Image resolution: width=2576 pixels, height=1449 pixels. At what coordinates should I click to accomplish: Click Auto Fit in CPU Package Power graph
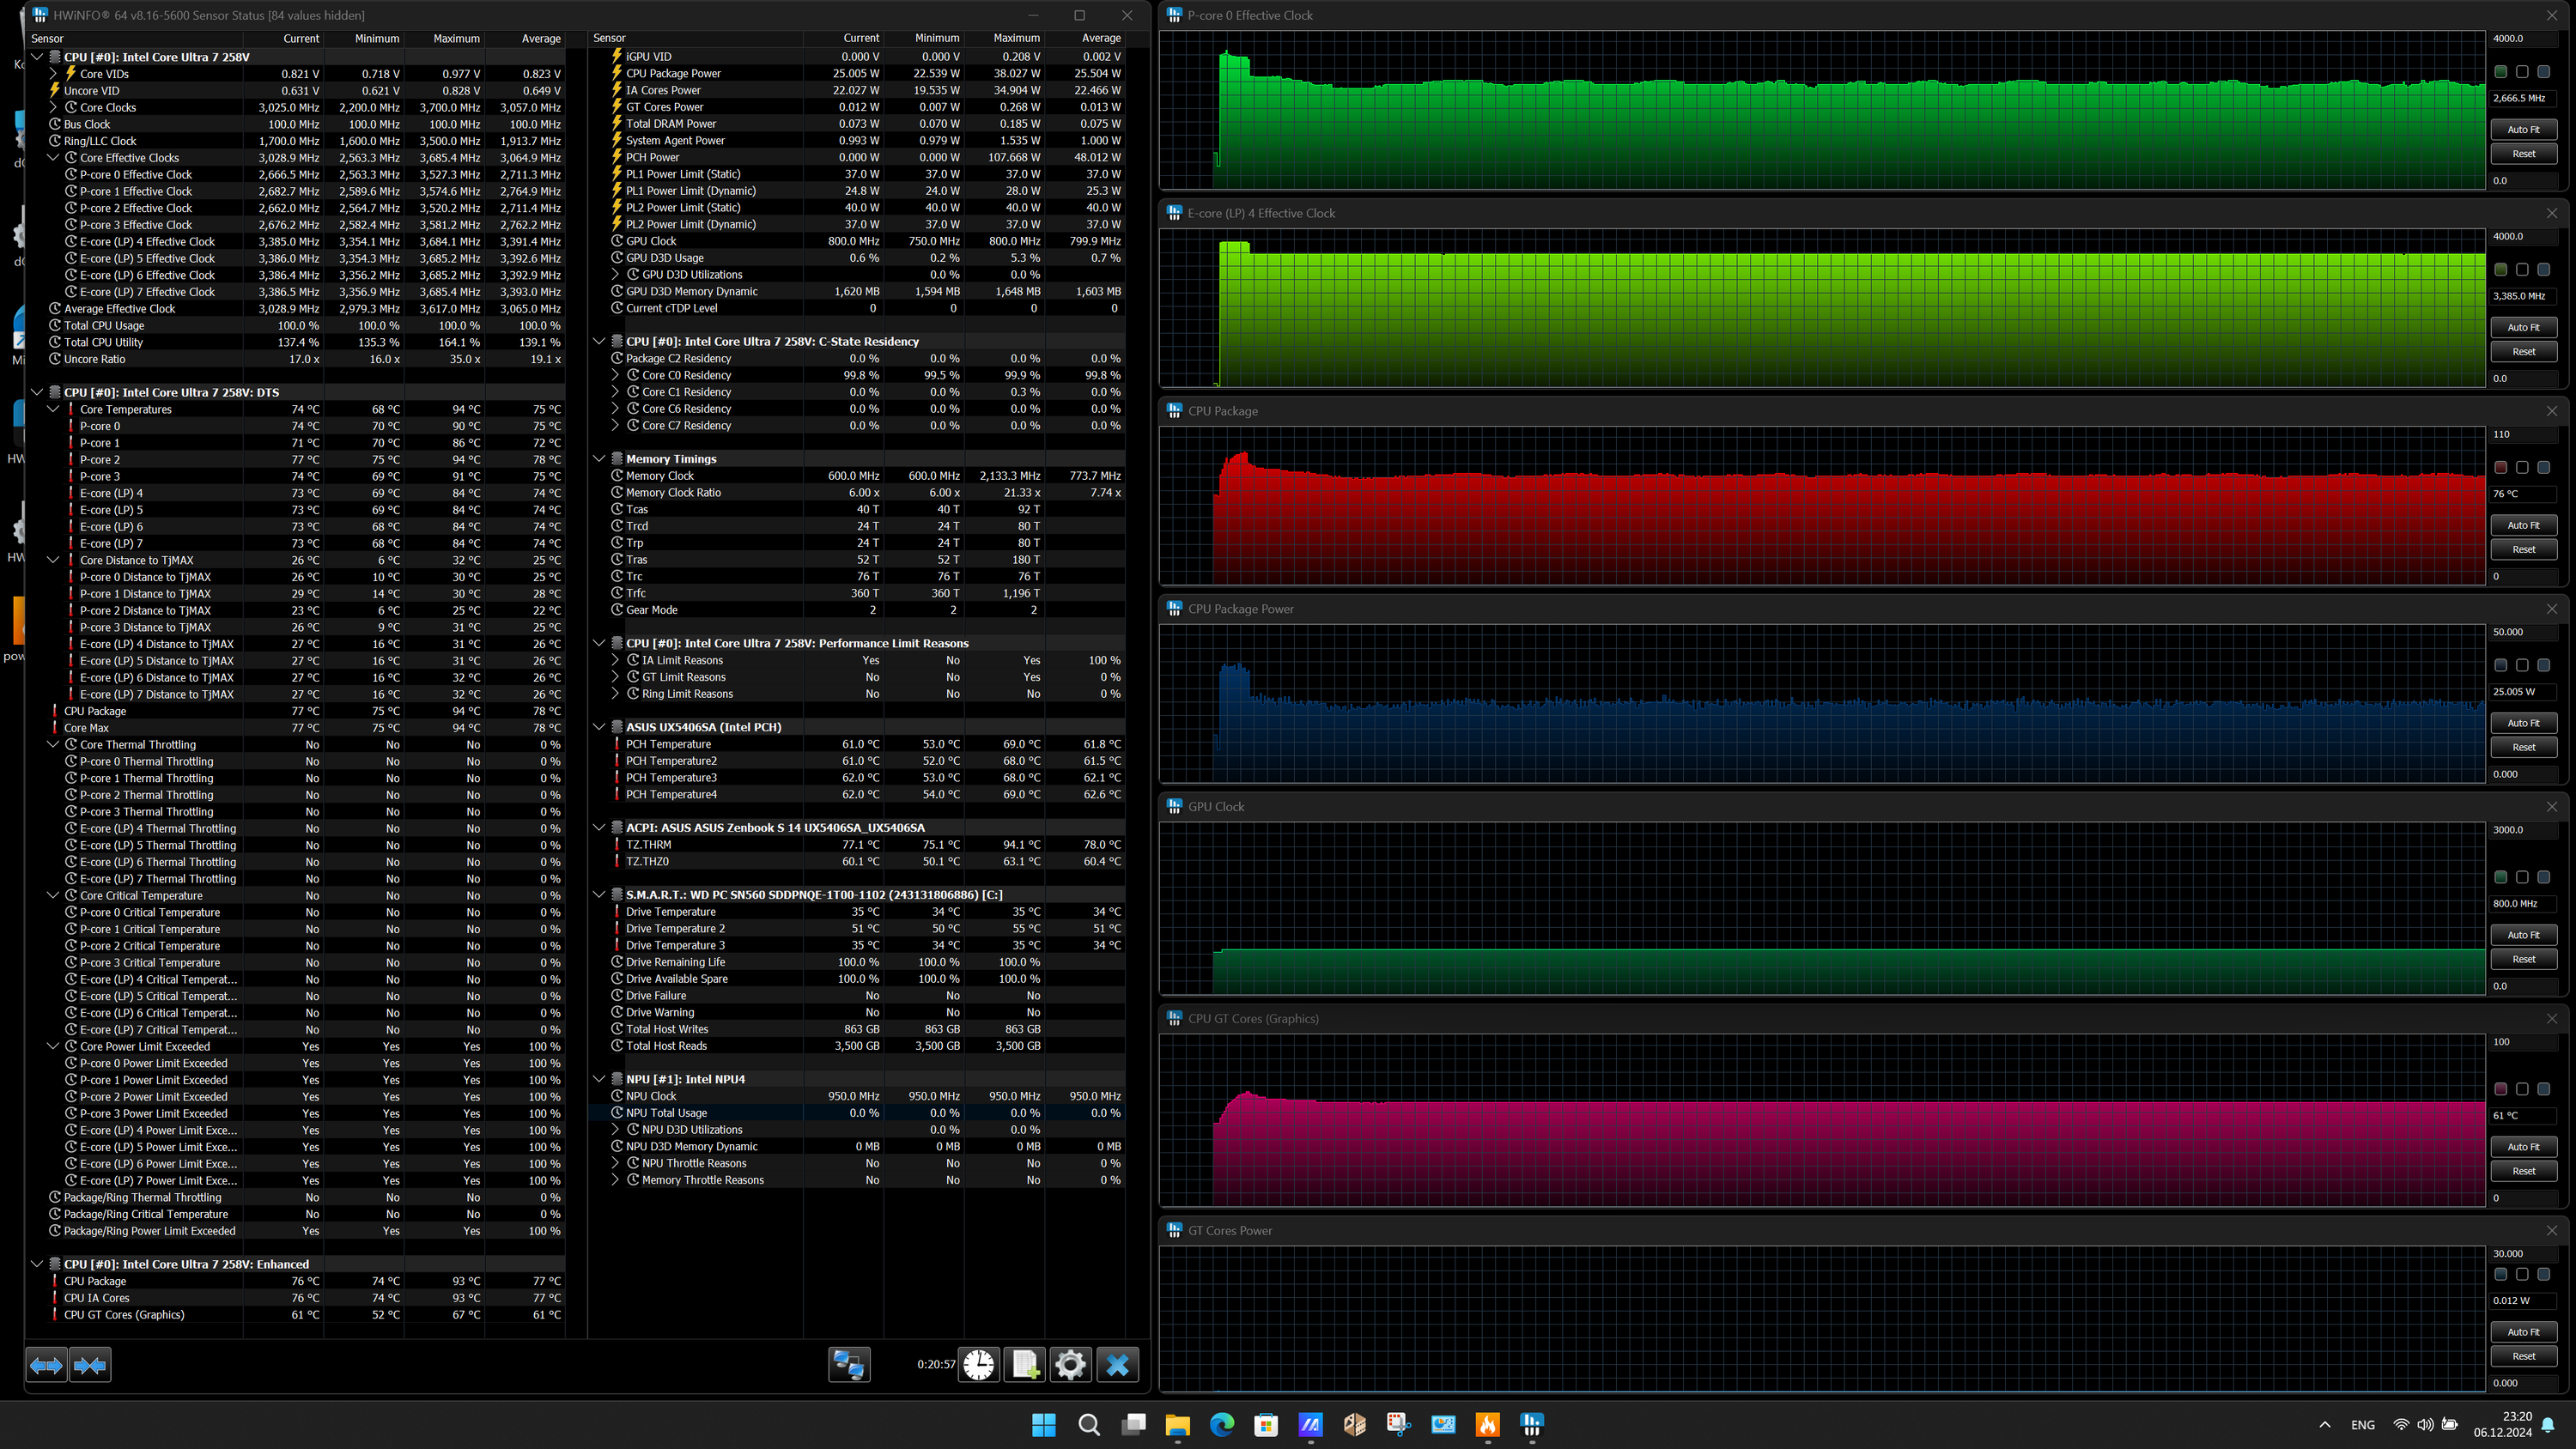click(2523, 723)
